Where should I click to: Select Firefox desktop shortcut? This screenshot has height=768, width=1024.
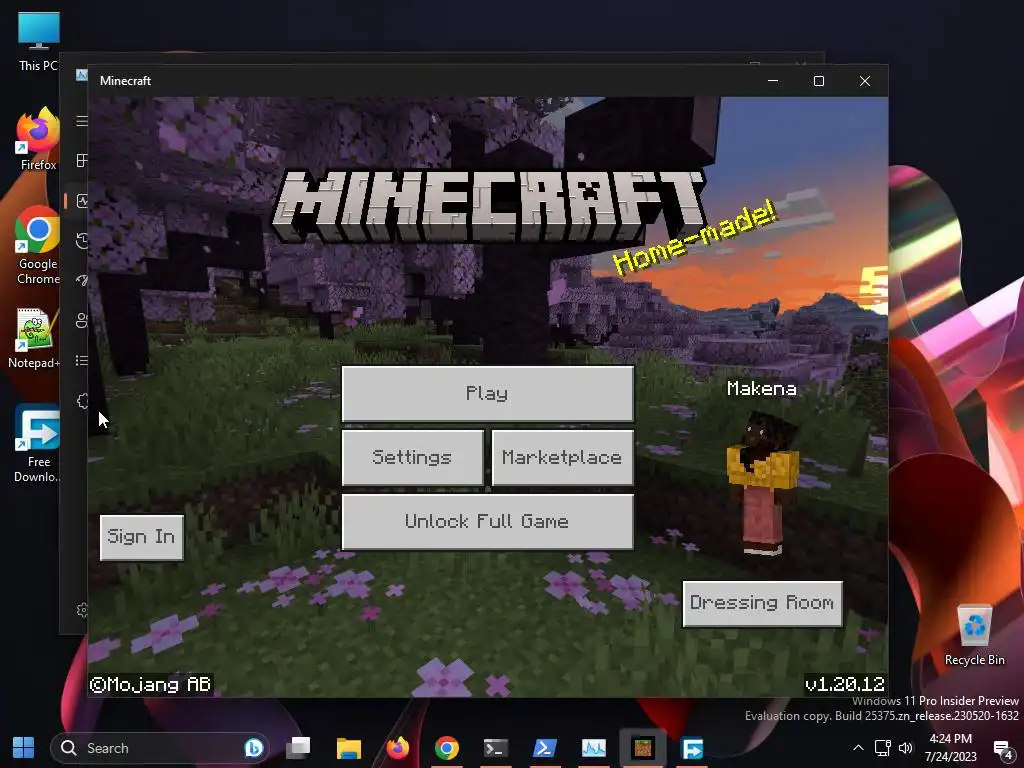(38, 139)
